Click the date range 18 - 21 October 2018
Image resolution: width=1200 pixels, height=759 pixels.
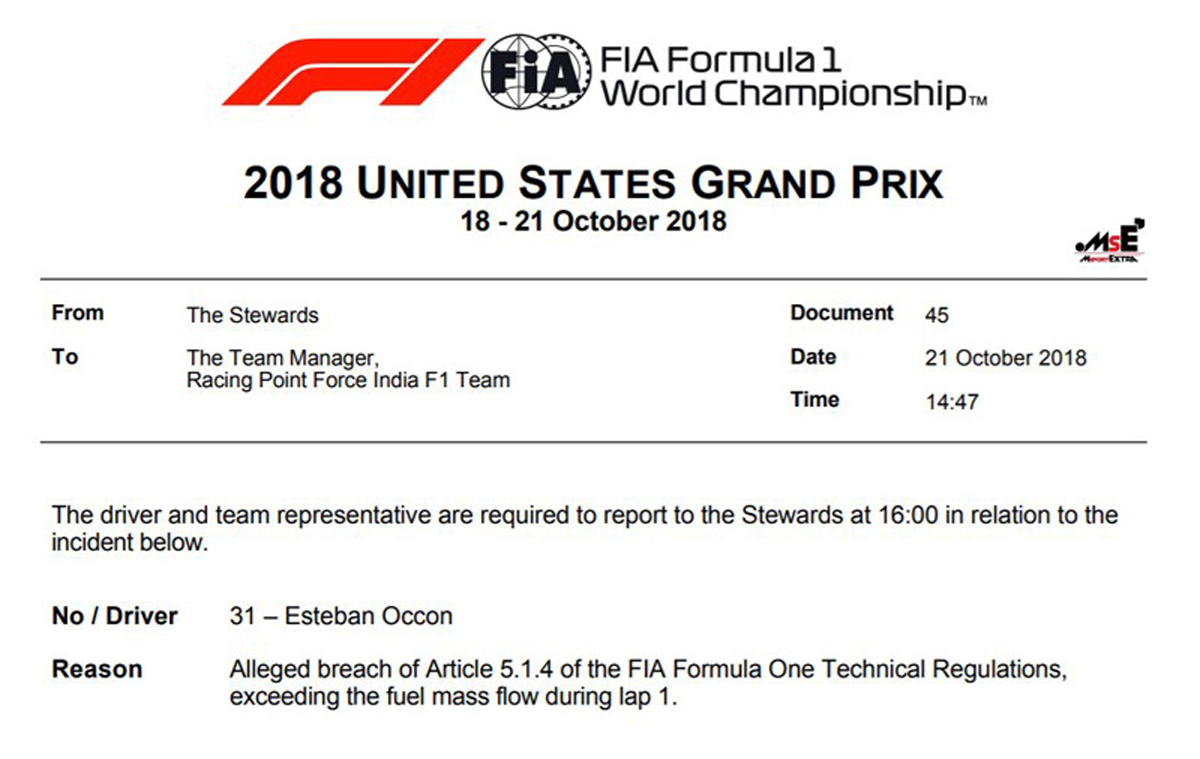(x=594, y=222)
